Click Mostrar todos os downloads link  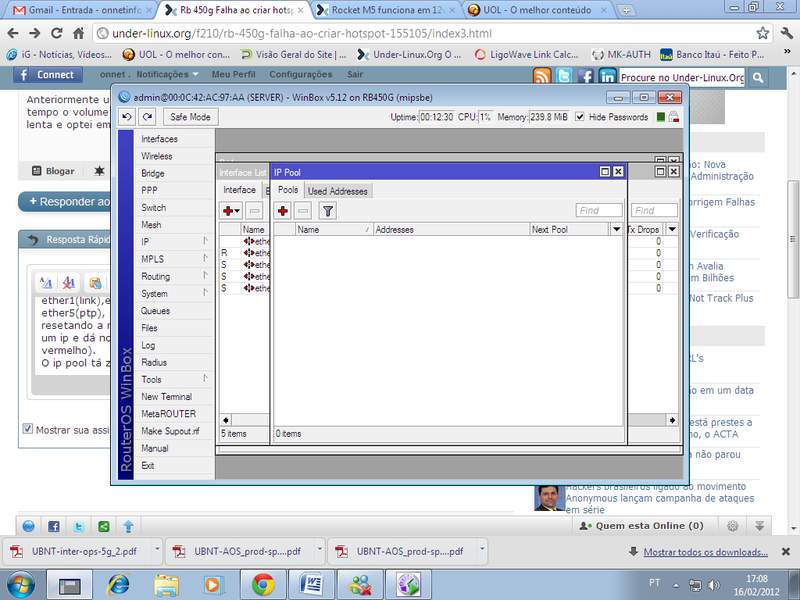tap(705, 552)
